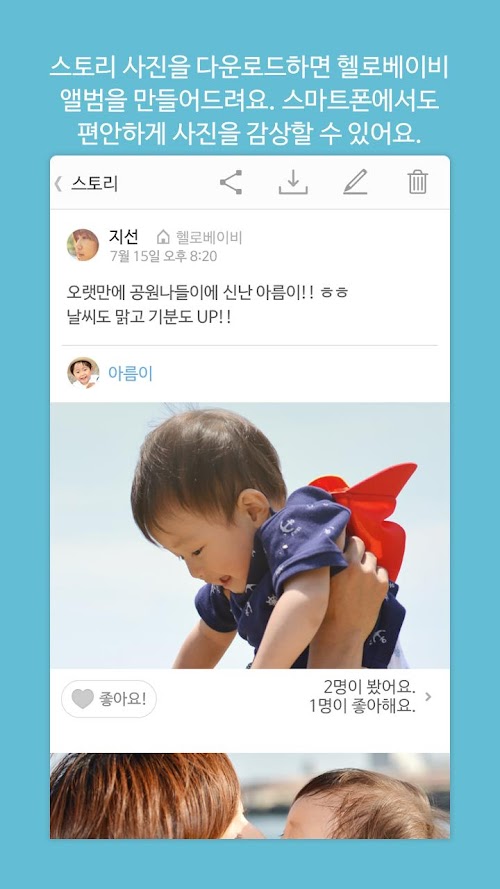
Task: Select the 아름이 tag name
Action: point(130,374)
